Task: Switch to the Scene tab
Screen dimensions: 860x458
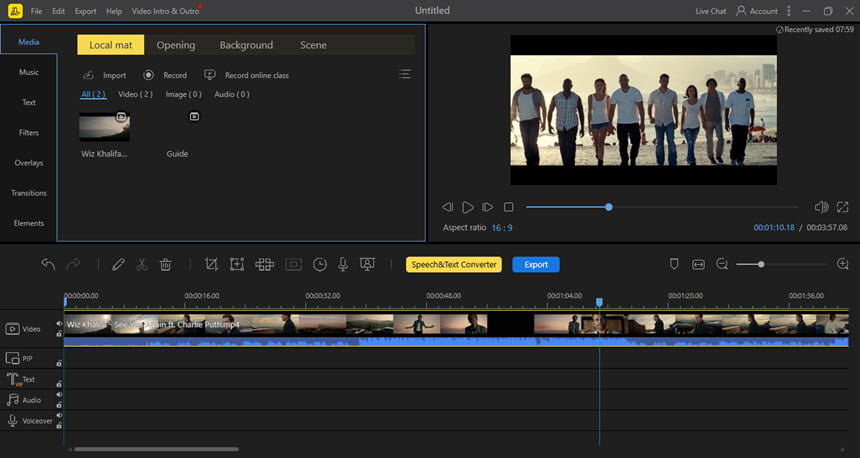Action: click(x=313, y=45)
